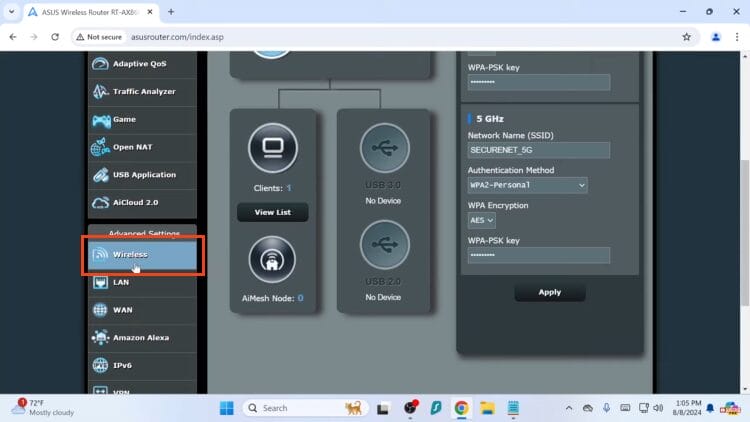The width and height of the screenshot is (750, 422).
Task: Edit the 5 GHz SSID SECURENET_5G field
Action: [539, 150]
